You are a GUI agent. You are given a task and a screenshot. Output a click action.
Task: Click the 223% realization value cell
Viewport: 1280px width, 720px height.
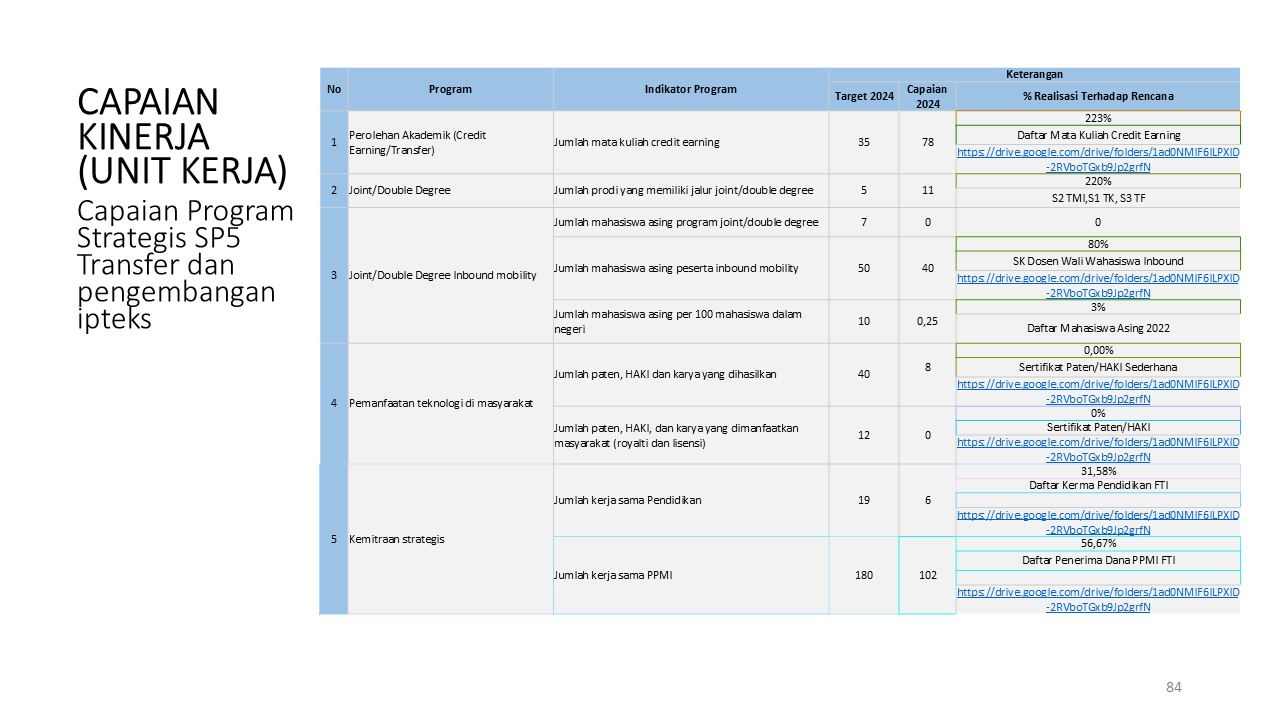(1098, 117)
